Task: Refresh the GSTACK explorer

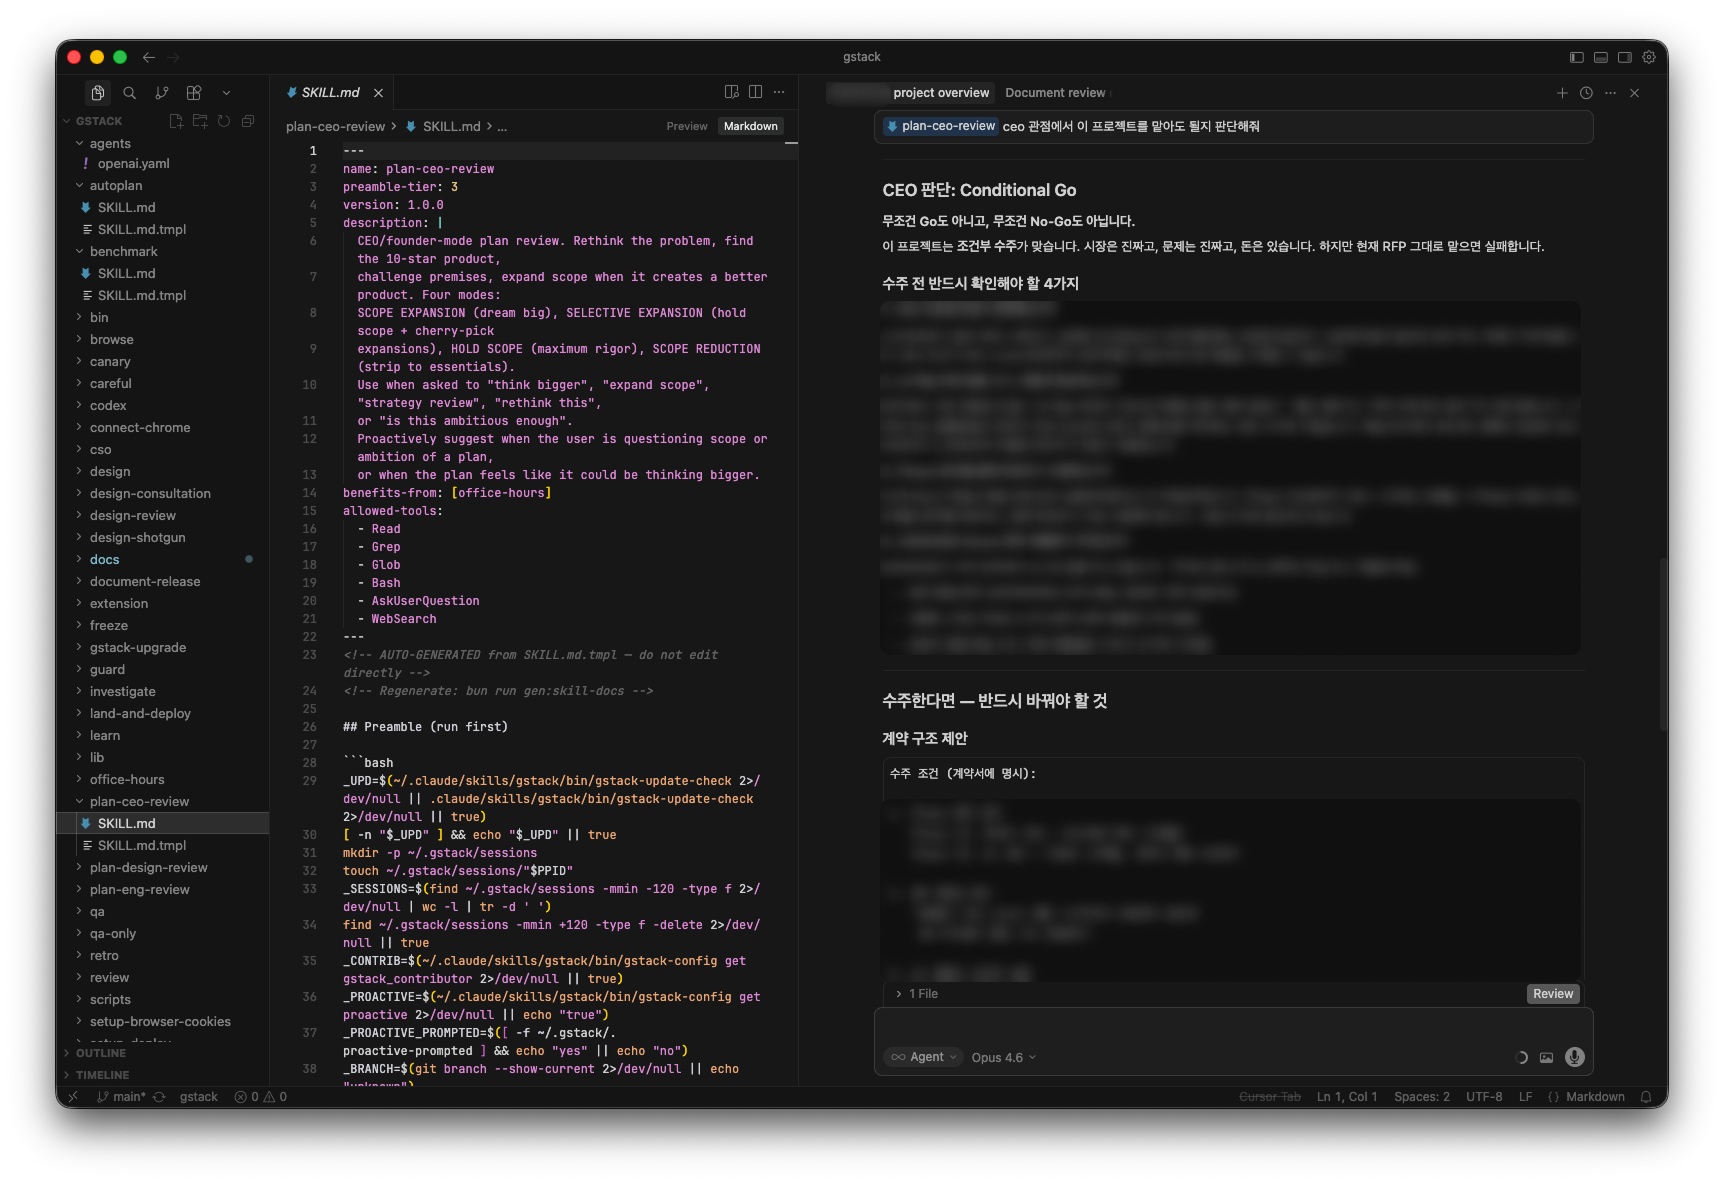Action: pyautogui.click(x=224, y=121)
